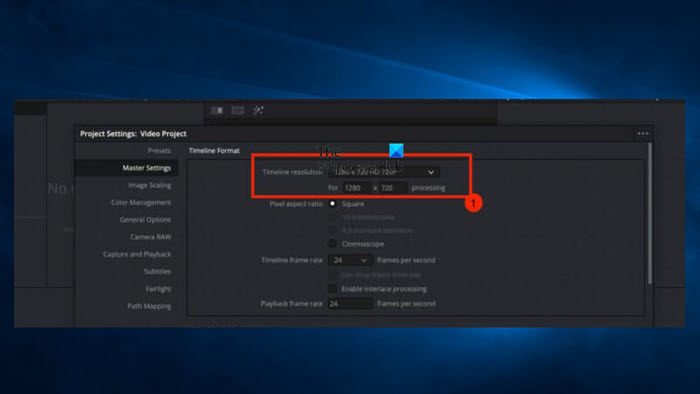Click the Playback frame rate field

pyautogui.click(x=350, y=303)
